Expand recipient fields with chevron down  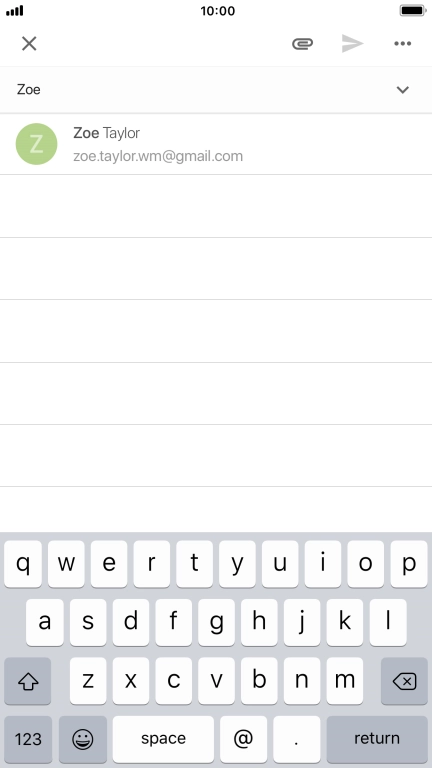tap(403, 90)
